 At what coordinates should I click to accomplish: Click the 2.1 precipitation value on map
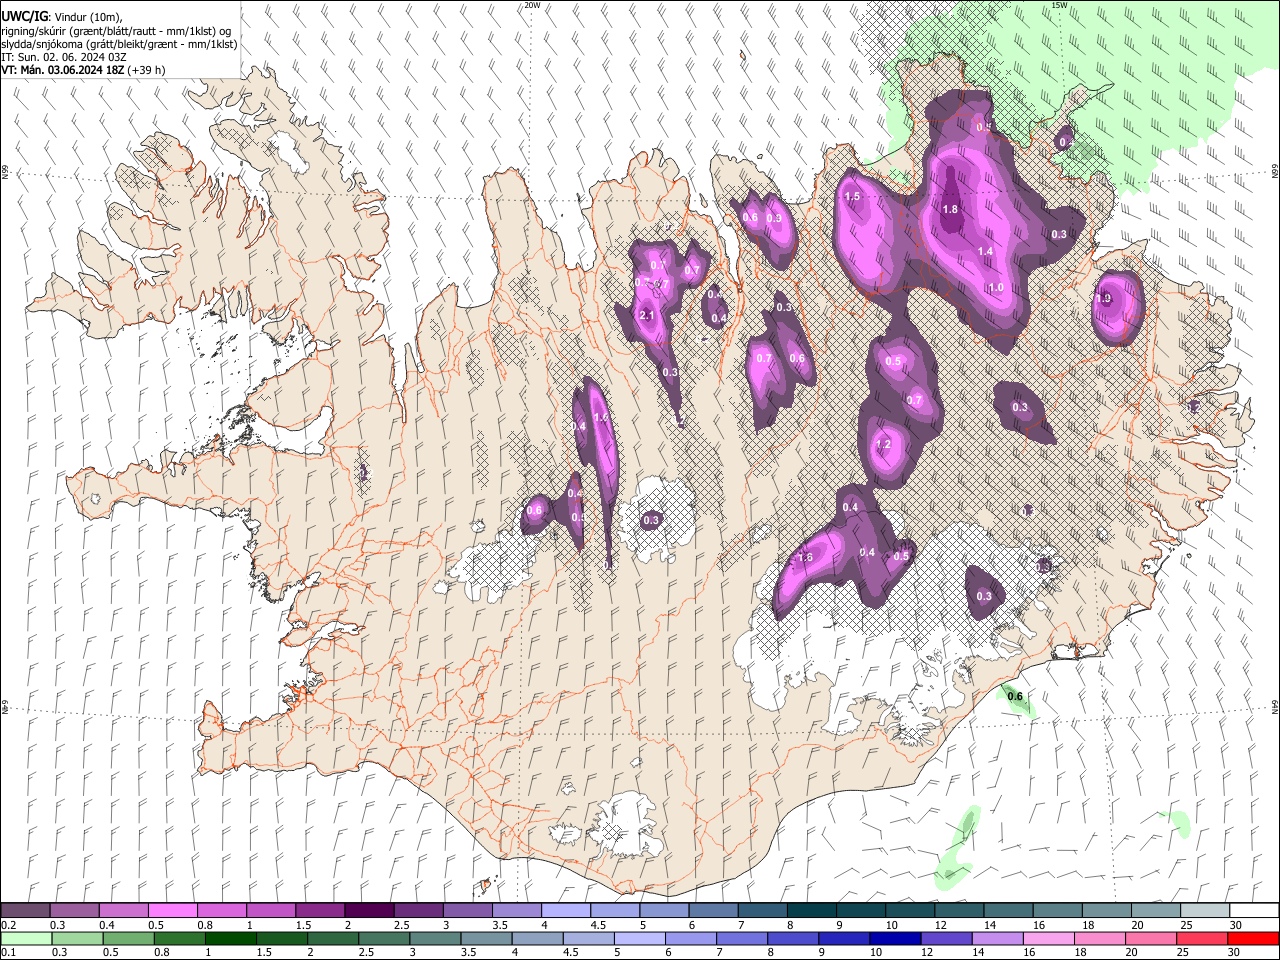646,316
